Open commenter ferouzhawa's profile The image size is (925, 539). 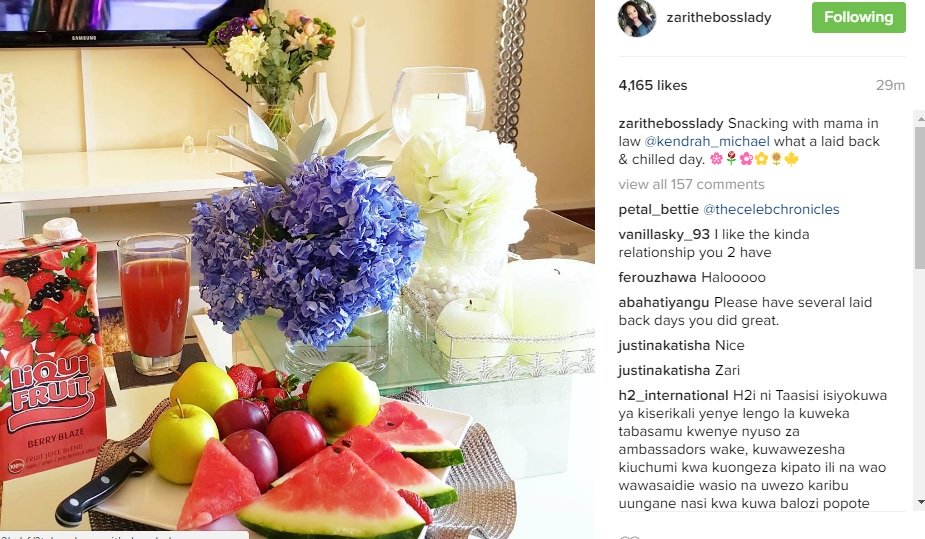click(657, 277)
